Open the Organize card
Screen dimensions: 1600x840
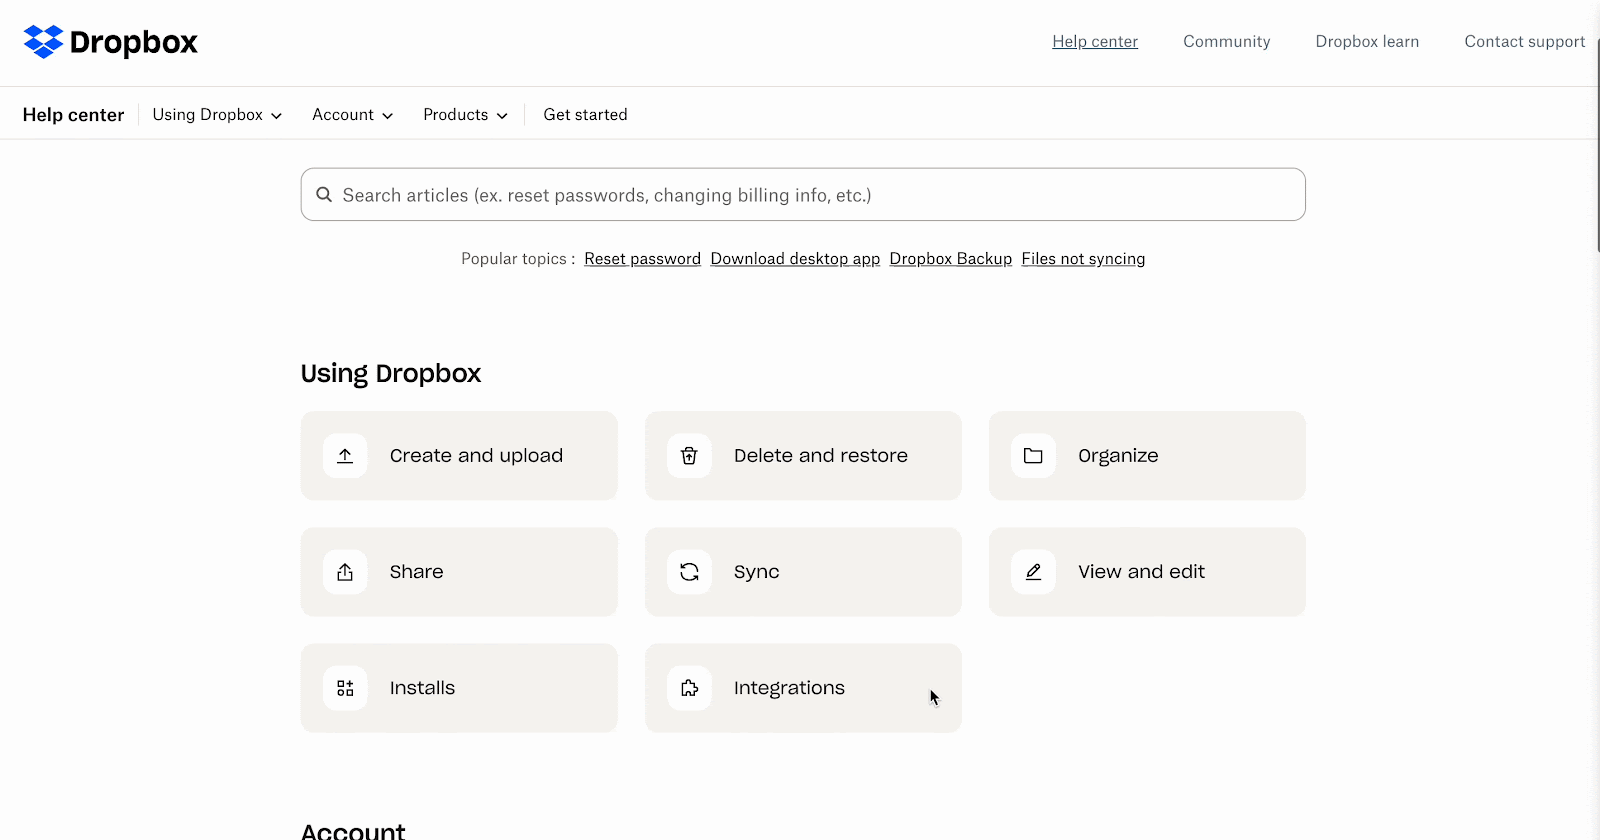pos(1147,456)
